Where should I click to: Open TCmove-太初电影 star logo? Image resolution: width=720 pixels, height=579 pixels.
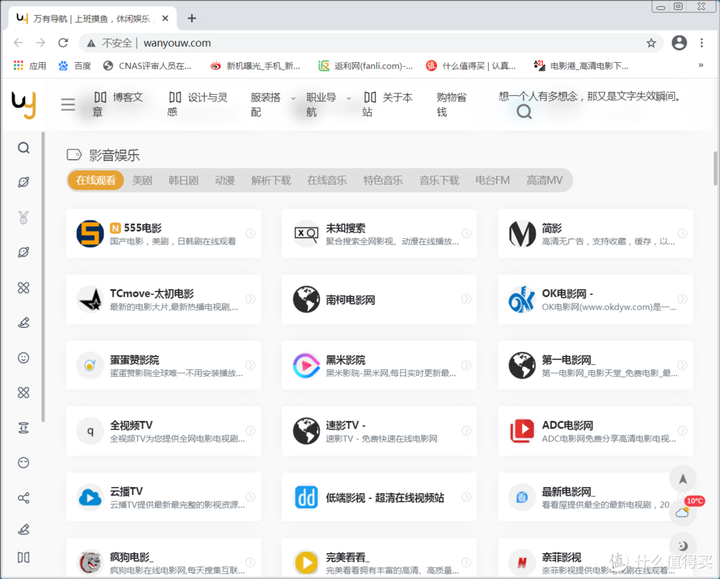(x=90, y=299)
